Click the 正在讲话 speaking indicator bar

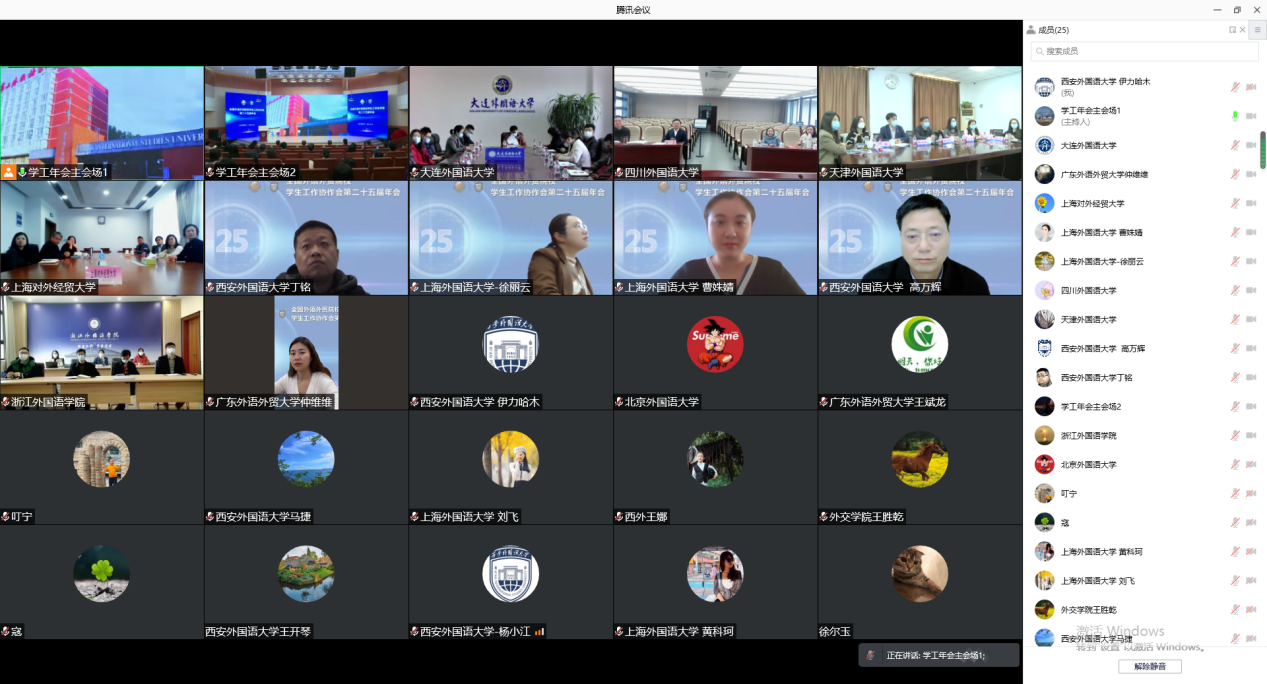938,655
